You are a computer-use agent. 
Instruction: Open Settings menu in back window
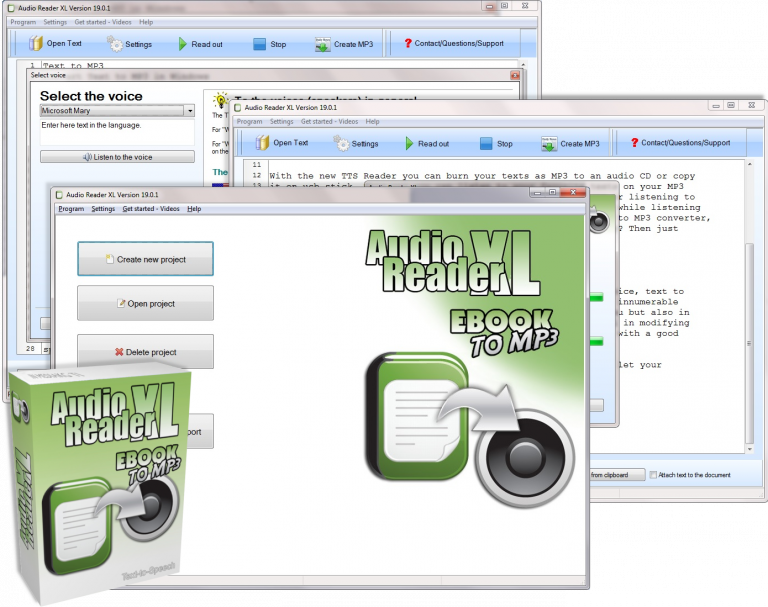pyautogui.click(x=55, y=22)
